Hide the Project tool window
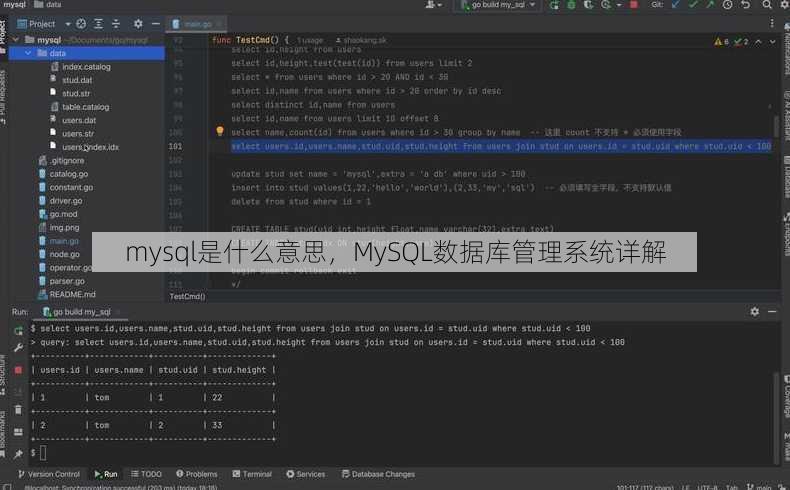Screen dimensions: 790x490 pos(156,24)
